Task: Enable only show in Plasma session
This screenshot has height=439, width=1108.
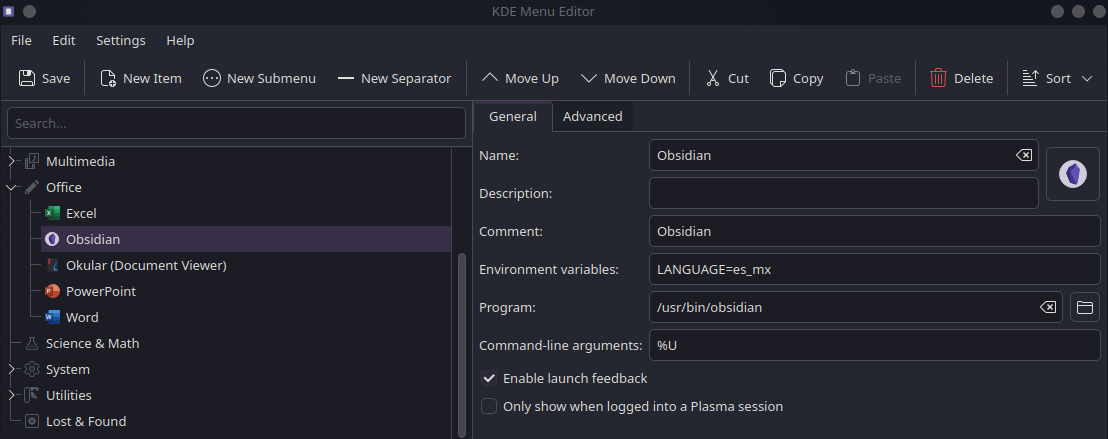Action: pos(488,406)
